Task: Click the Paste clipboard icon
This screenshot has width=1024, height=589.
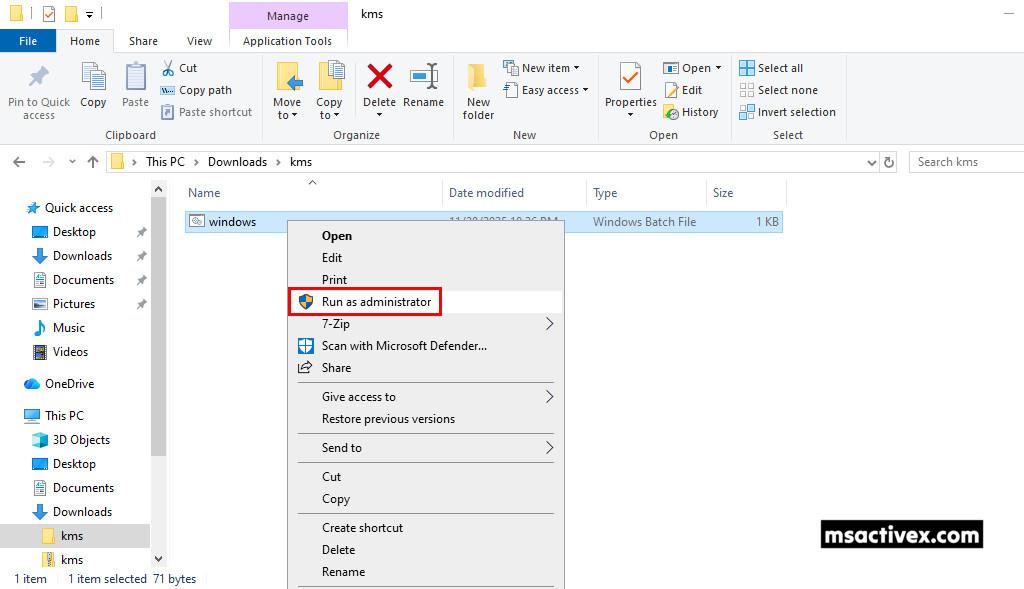Action: tap(135, 79)
